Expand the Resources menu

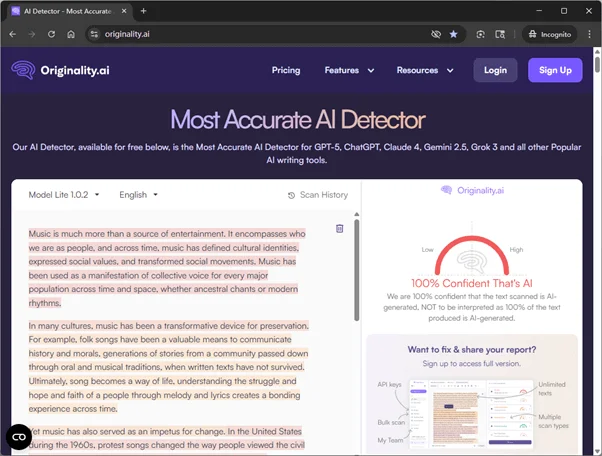(x=425, y=70)
